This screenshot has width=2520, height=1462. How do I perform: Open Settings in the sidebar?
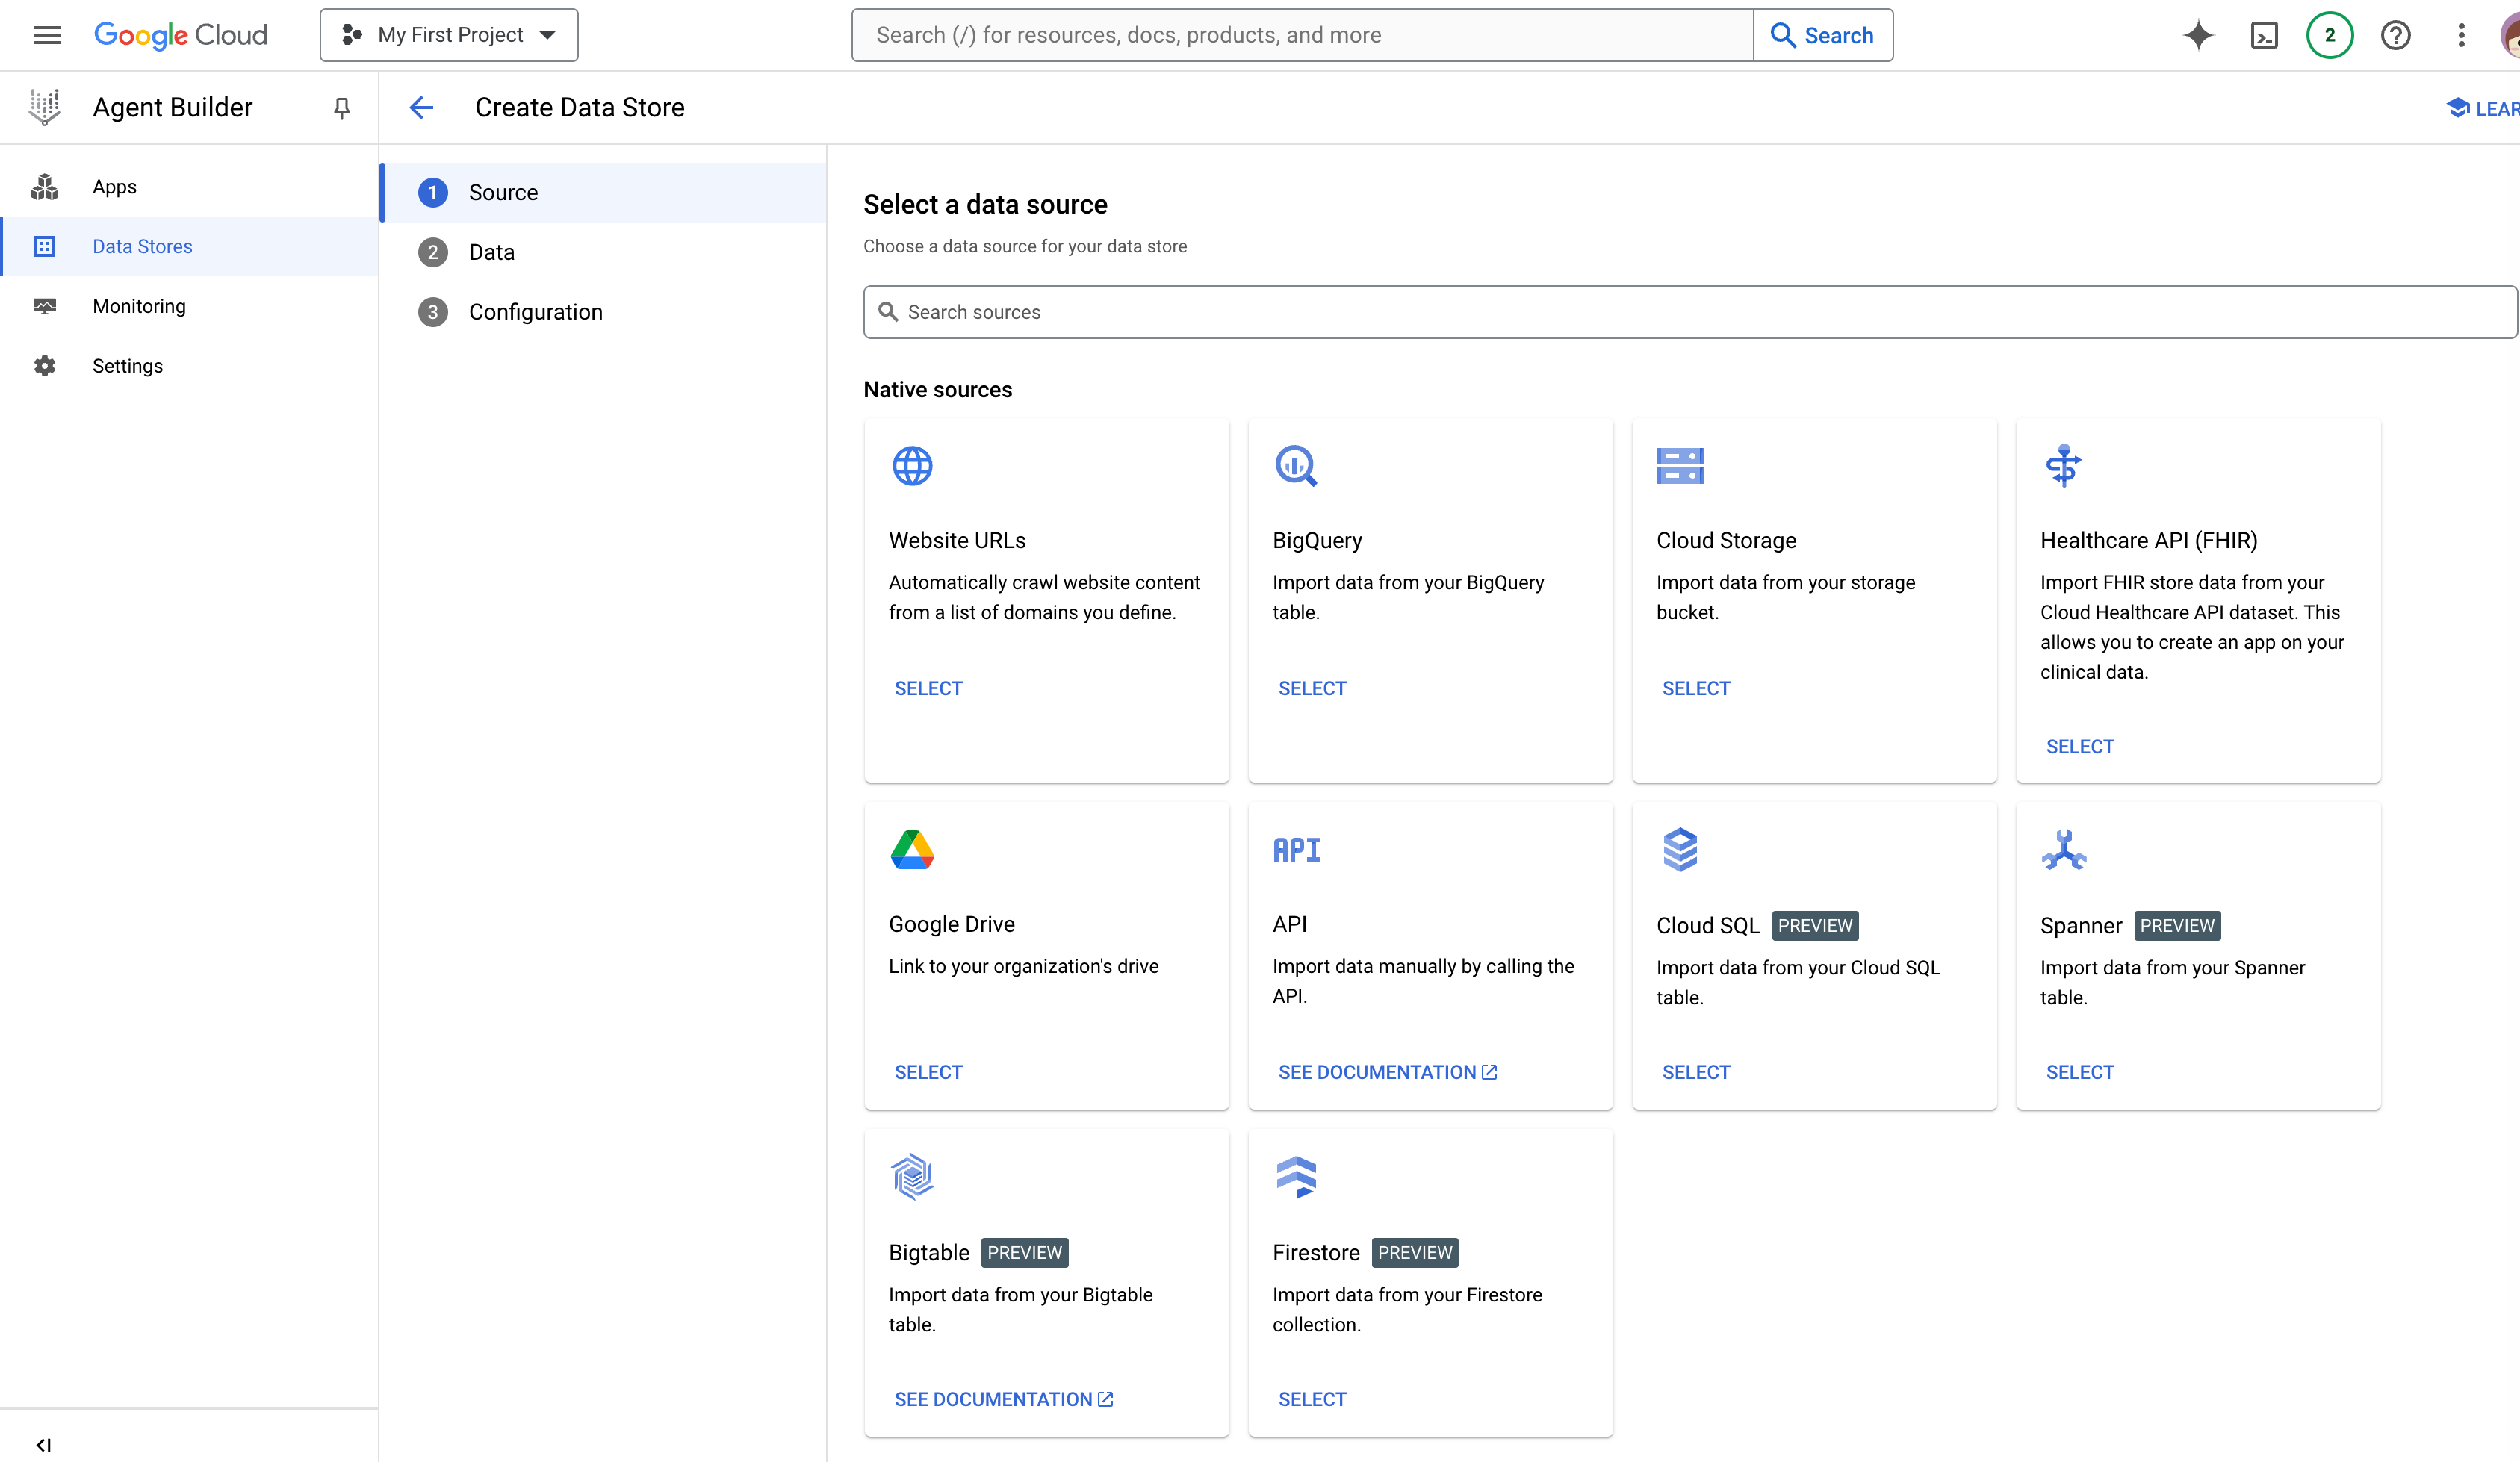coord(127,366)
